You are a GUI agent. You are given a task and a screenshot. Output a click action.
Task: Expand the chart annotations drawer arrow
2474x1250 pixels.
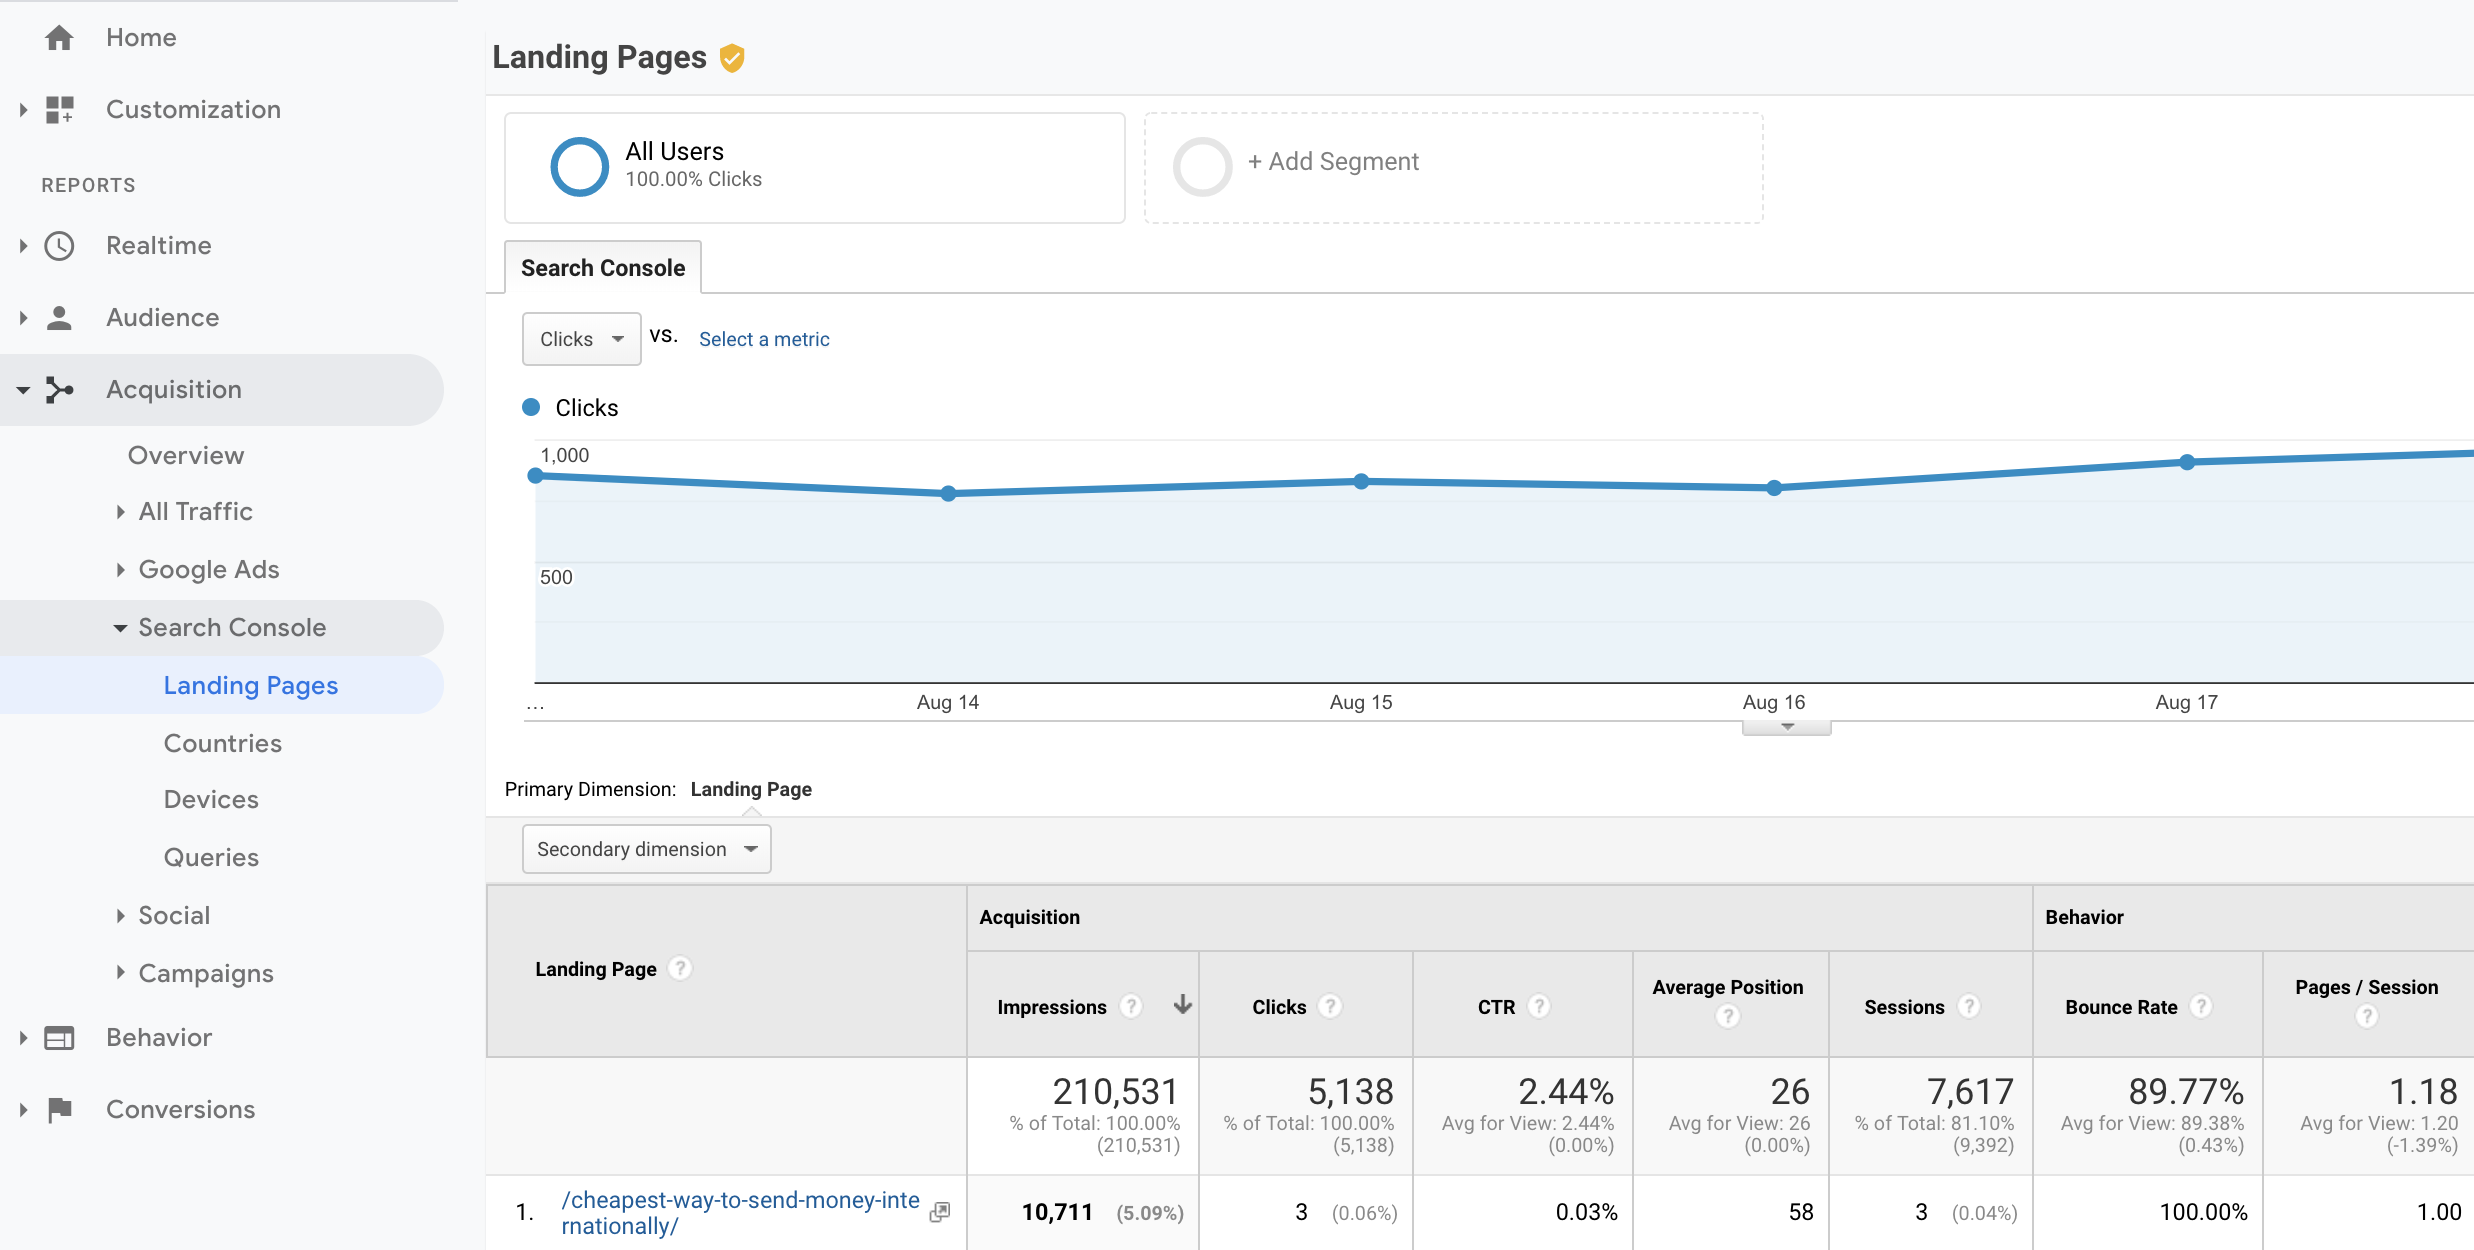[1787, 727]
